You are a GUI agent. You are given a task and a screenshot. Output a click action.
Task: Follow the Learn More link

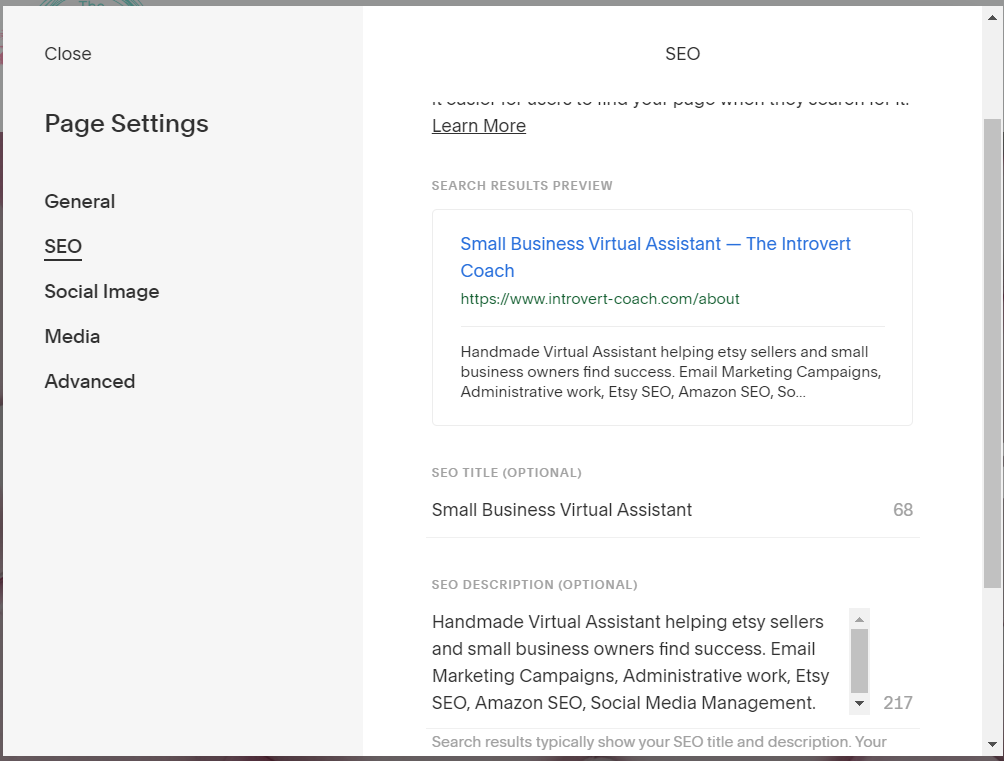tap(479, 126)
